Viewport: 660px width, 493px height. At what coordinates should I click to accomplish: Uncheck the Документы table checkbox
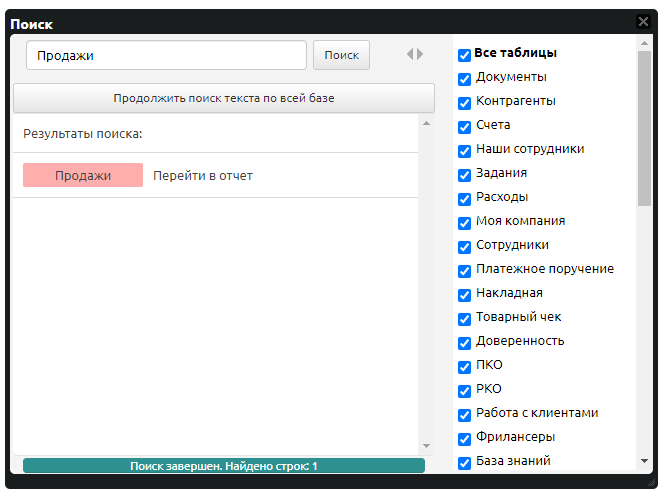[464, 79]
